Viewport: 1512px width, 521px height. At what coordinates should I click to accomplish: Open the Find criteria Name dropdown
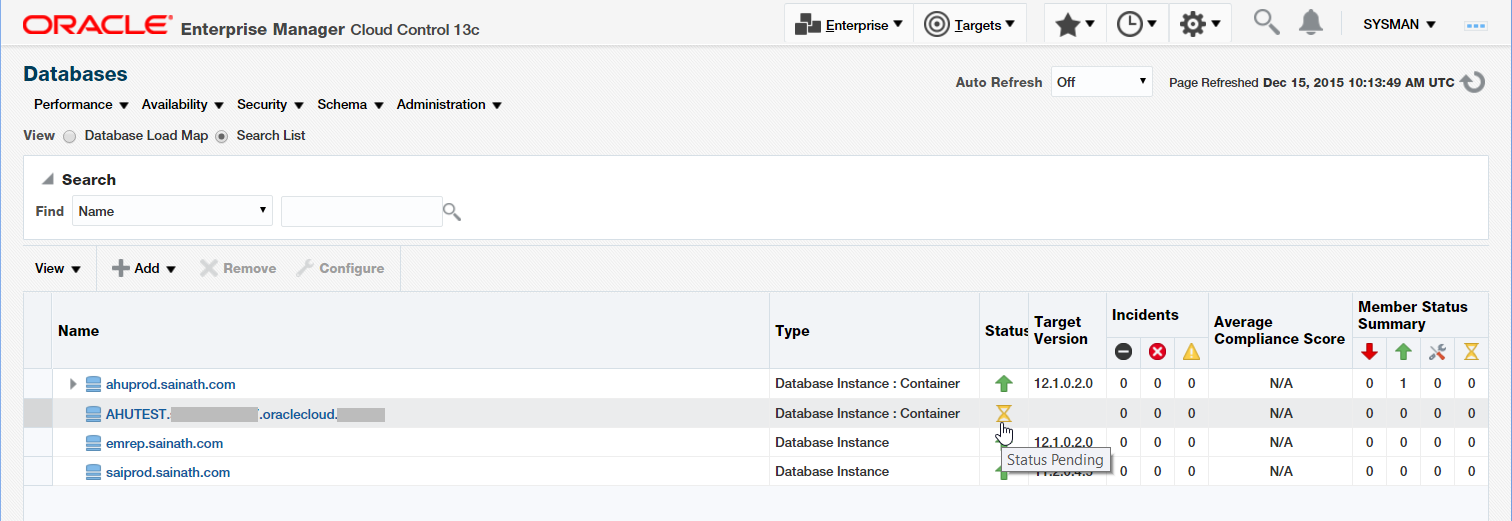[x=172, y=211]
